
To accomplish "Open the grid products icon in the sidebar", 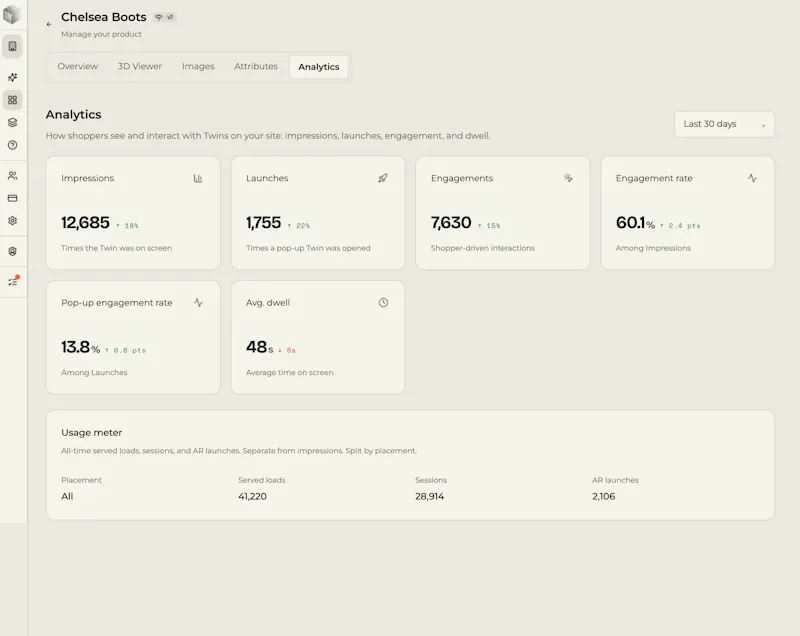I will [13, 100].
